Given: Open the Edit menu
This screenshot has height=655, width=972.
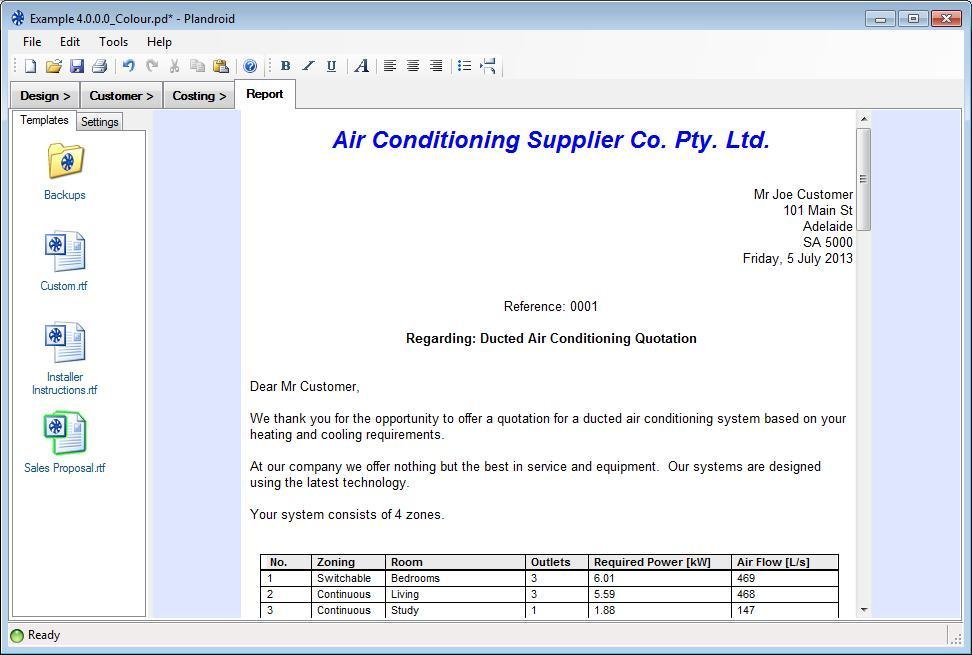Looking at the screenshot, I should pyautogui.click(x=70, y=42).
